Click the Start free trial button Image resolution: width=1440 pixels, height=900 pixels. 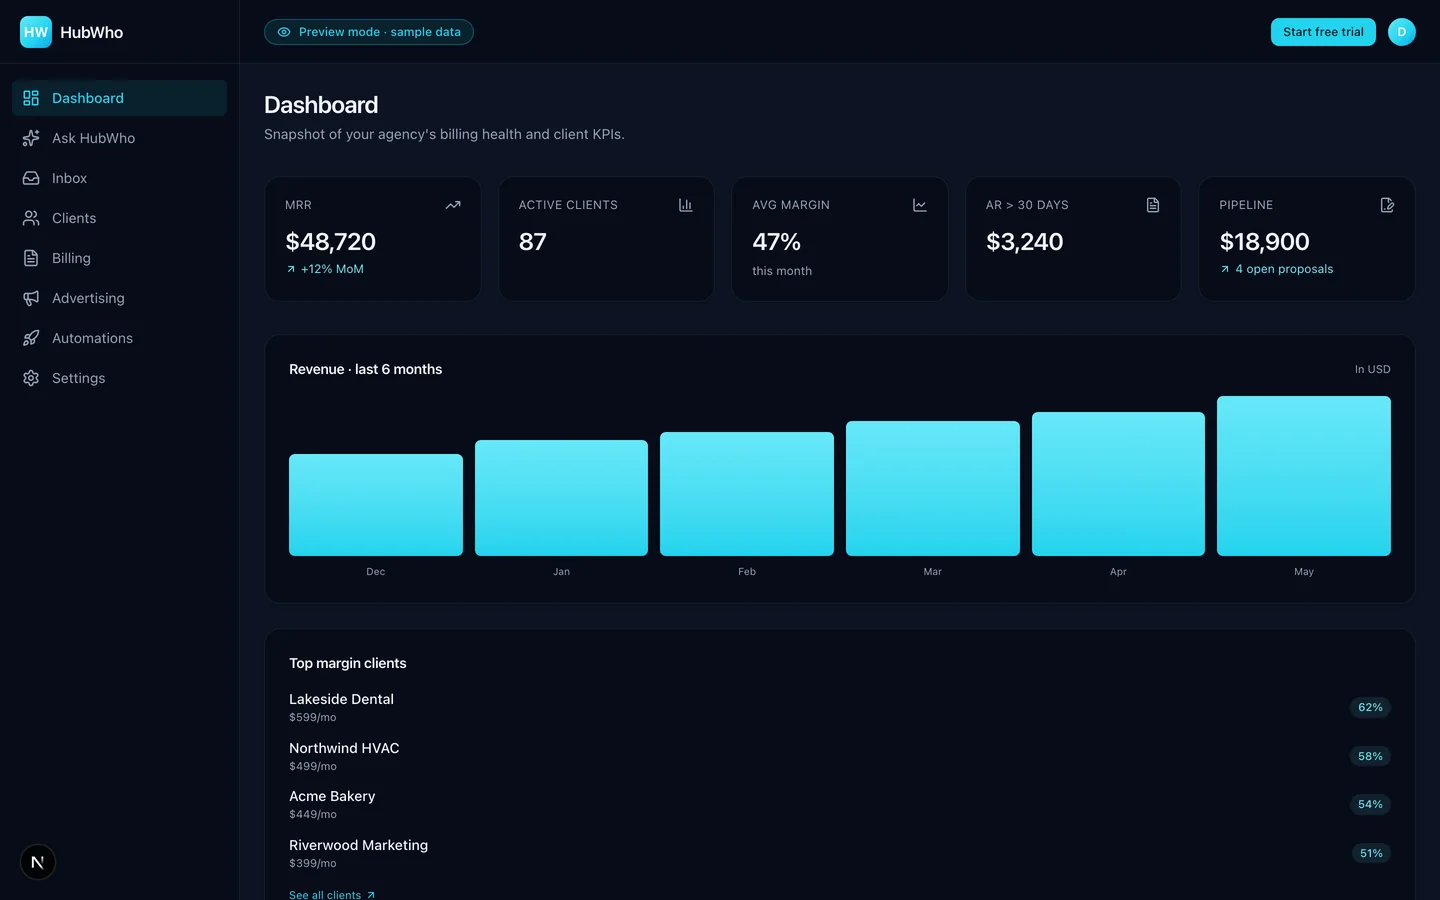coord(1323,32)
